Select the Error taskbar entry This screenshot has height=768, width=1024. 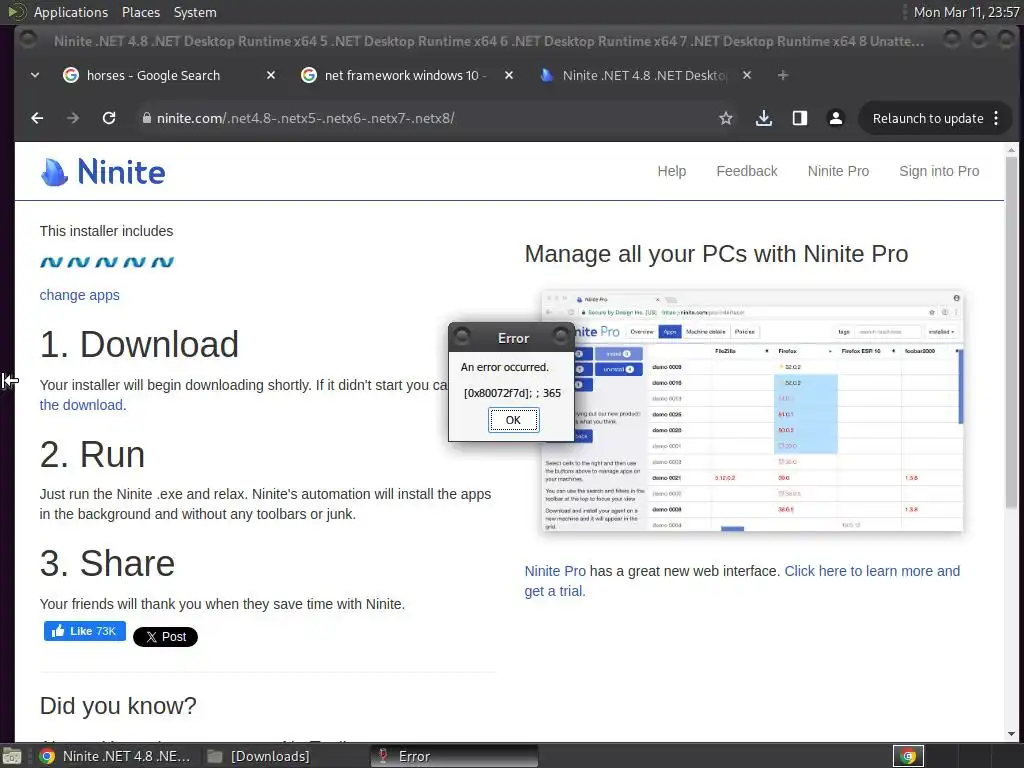[x=454, y=756]
